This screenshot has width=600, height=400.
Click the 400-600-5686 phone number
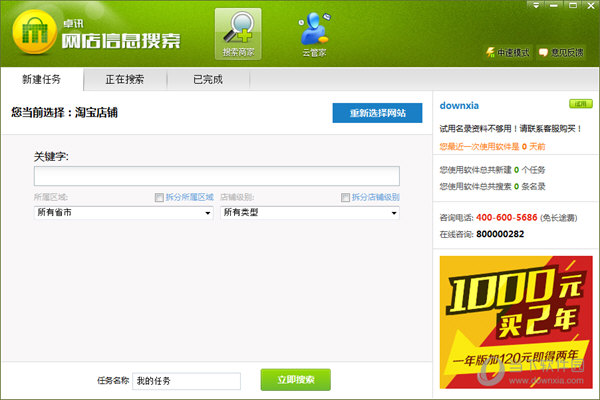coord(507,217)
